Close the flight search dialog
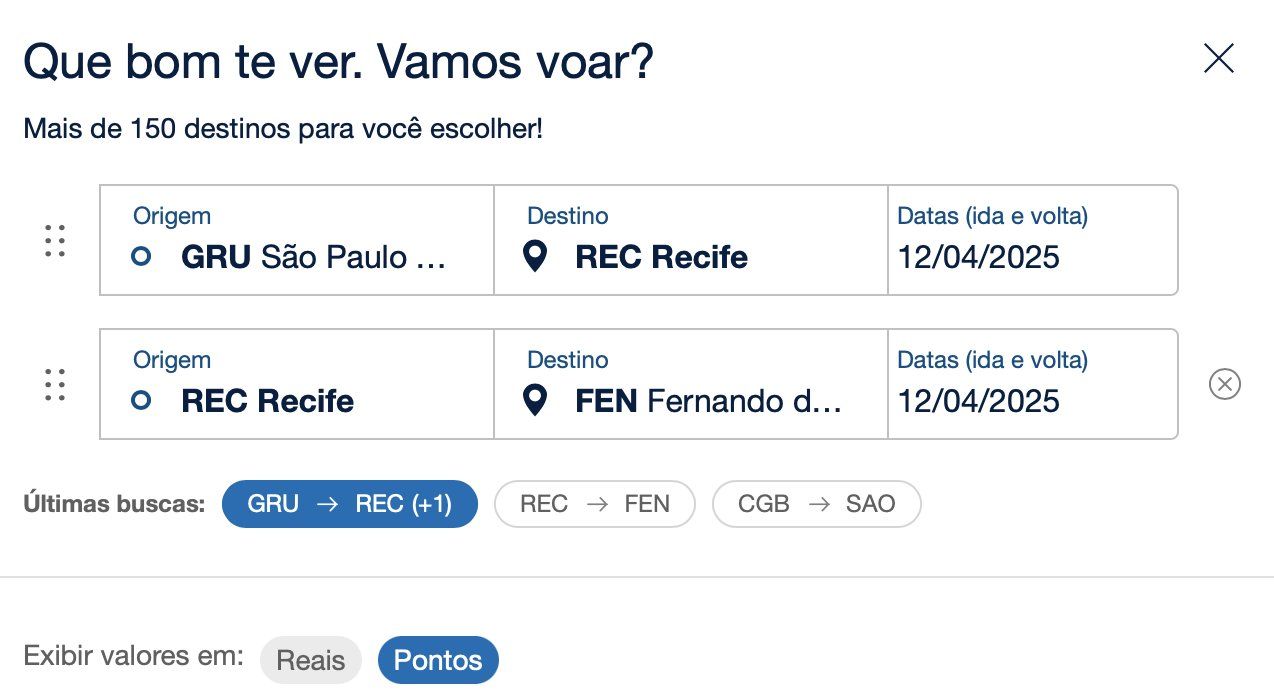The height and width of the screenshot is (698, 1274). pyautogui.click(x=1219, y=59)
